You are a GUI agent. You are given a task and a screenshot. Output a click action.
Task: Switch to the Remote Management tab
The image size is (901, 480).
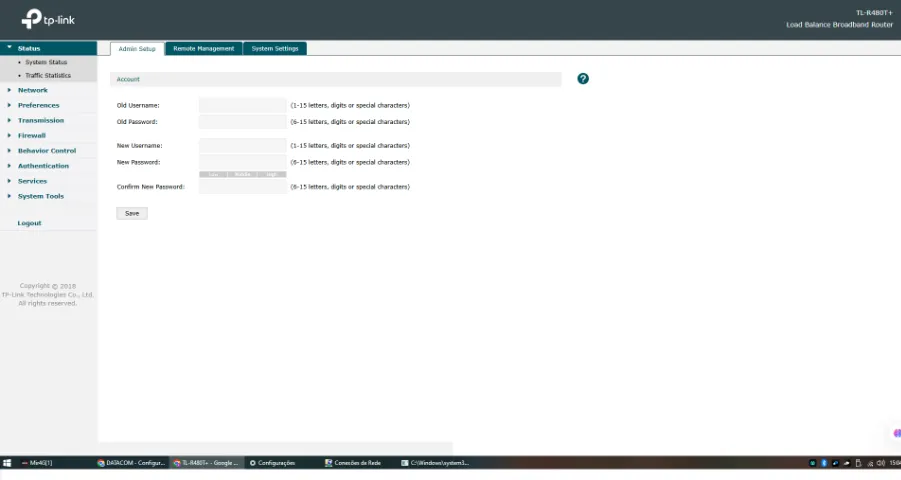click(x=204, y=49)
